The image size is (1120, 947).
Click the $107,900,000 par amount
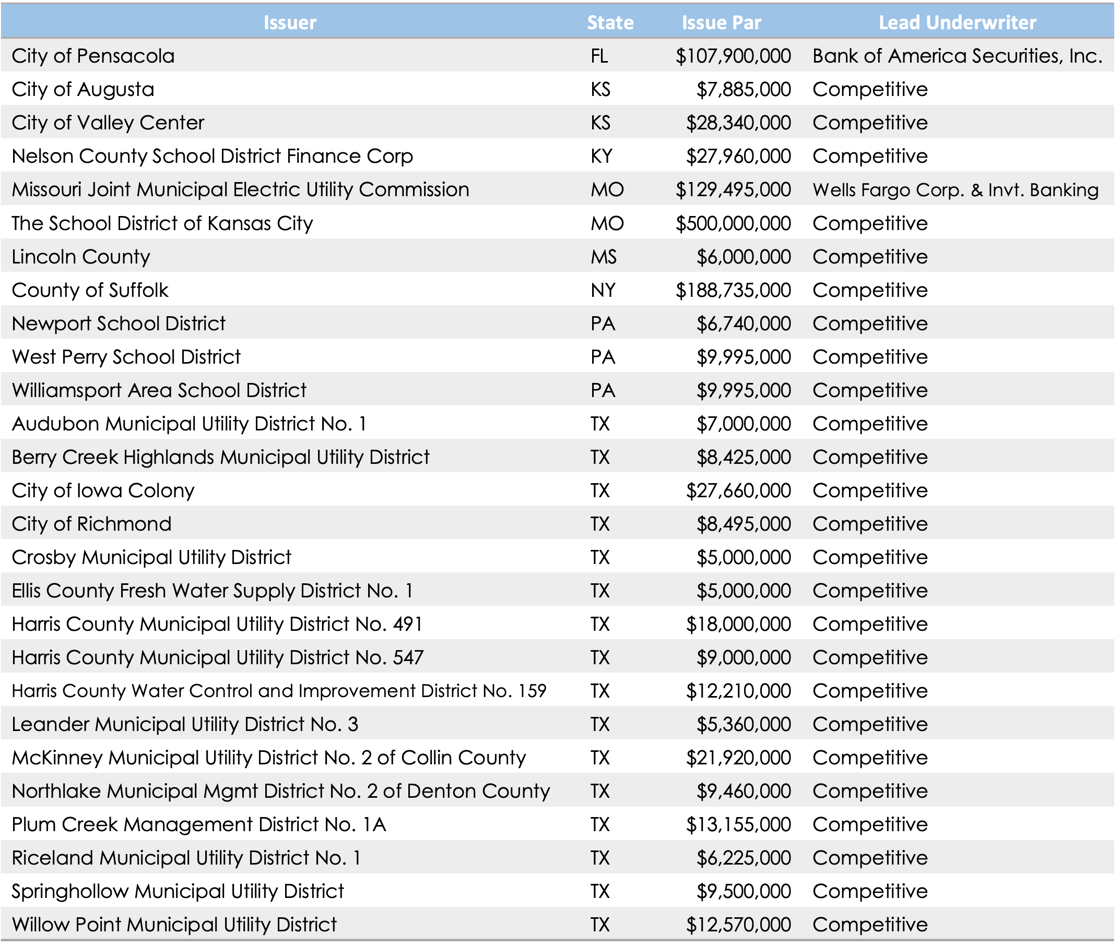point(733,56)
